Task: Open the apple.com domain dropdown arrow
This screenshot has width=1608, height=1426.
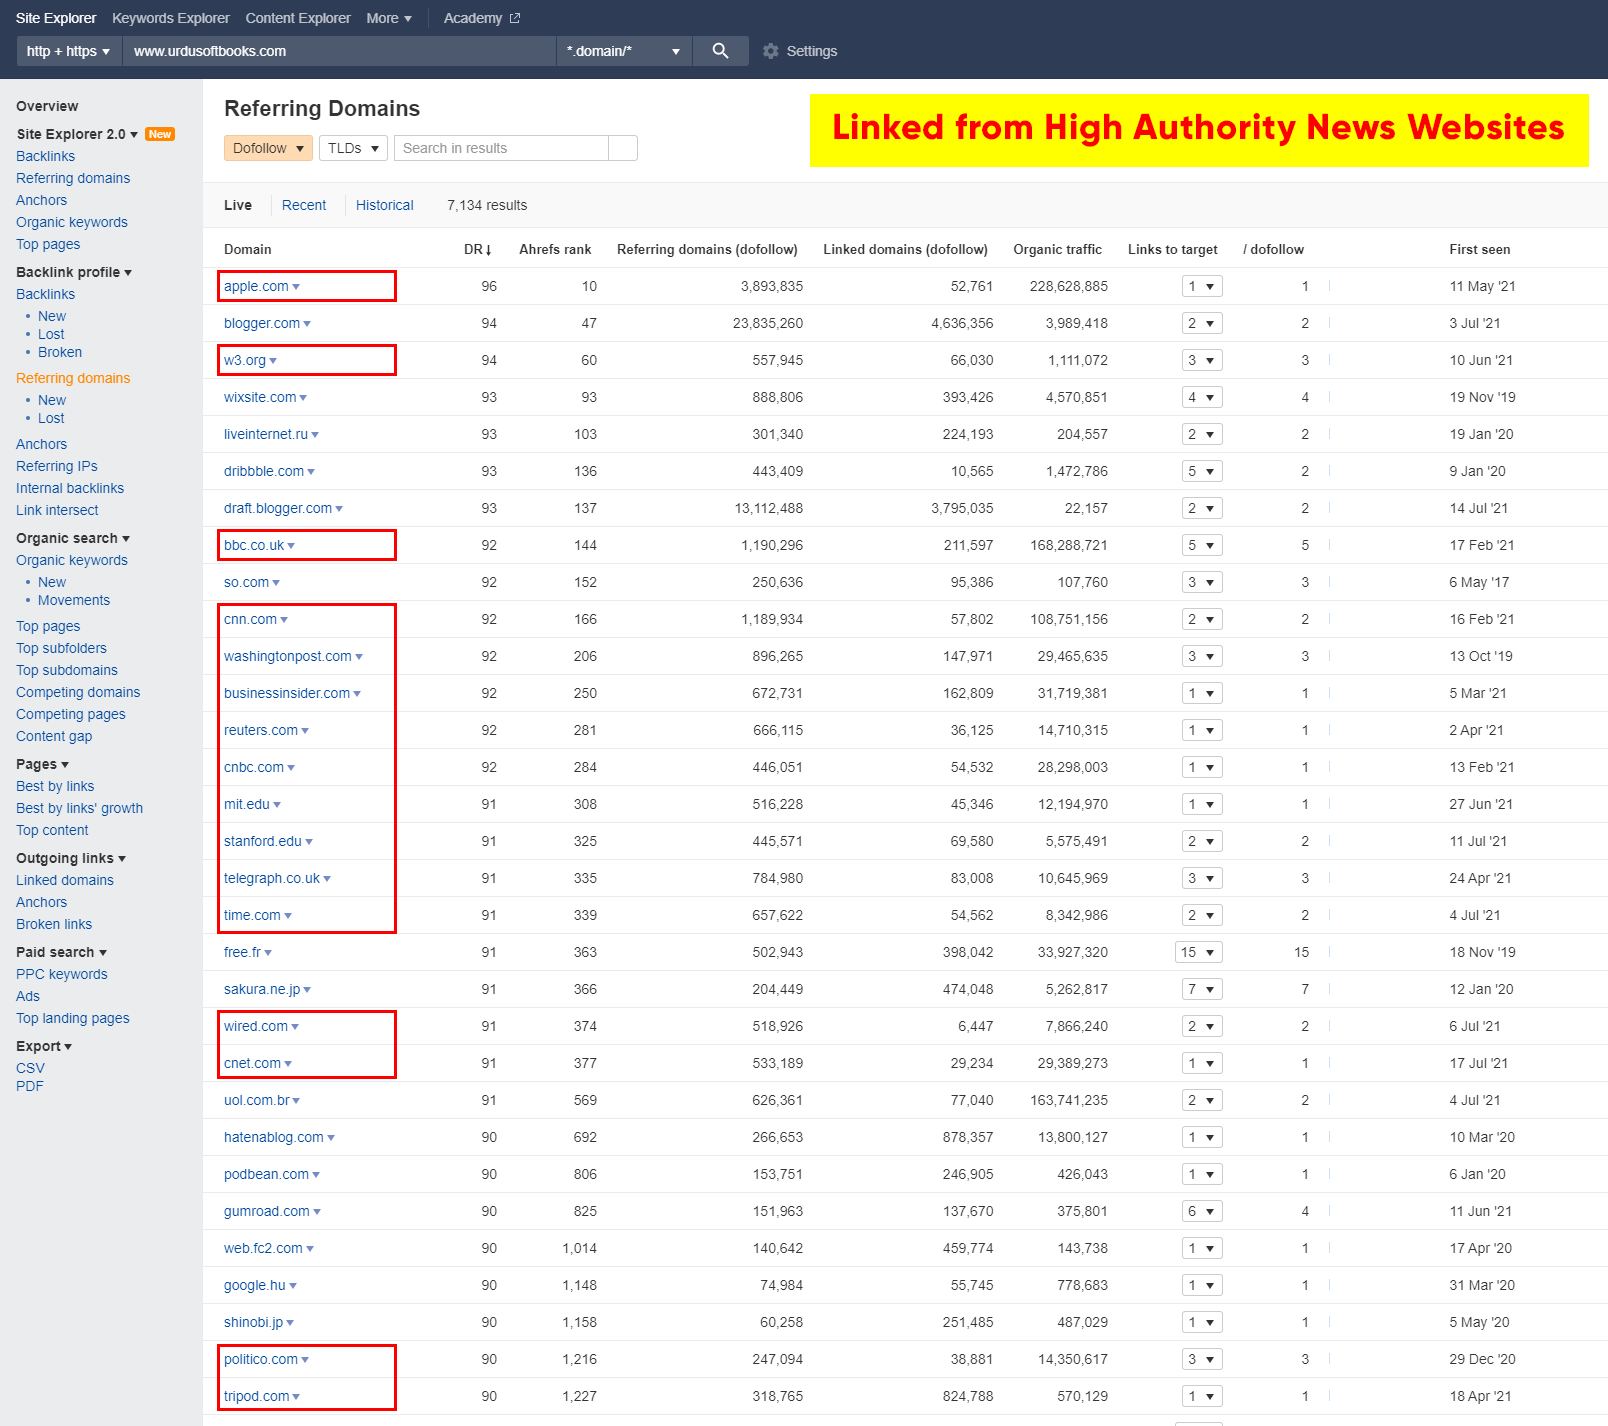Action: click(296, 287)
